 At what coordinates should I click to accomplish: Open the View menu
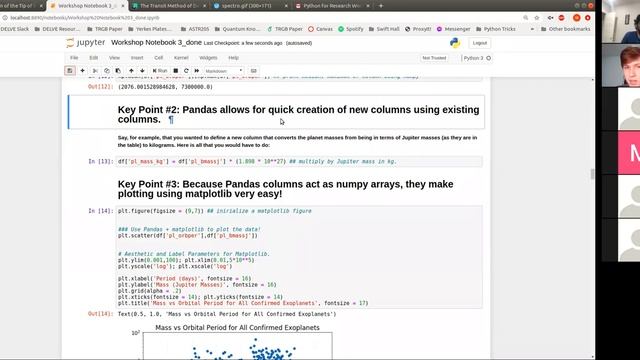(114, 58)
